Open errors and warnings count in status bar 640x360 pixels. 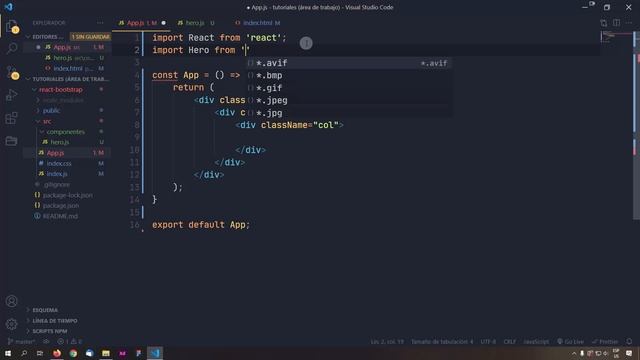(x=70, y=341)
